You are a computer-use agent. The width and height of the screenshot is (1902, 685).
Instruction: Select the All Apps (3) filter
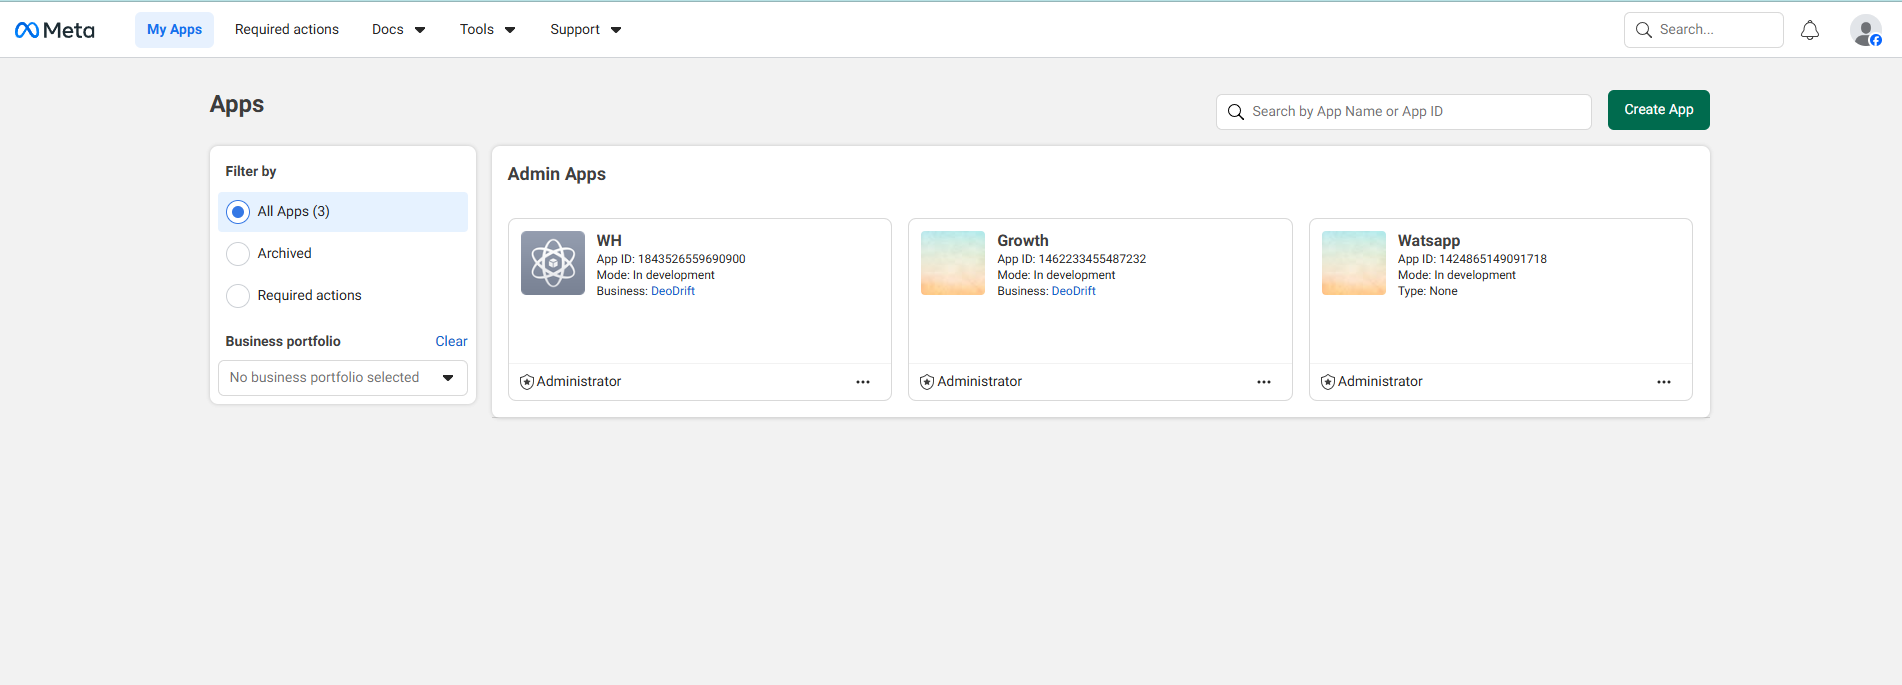tap(343, 212)
